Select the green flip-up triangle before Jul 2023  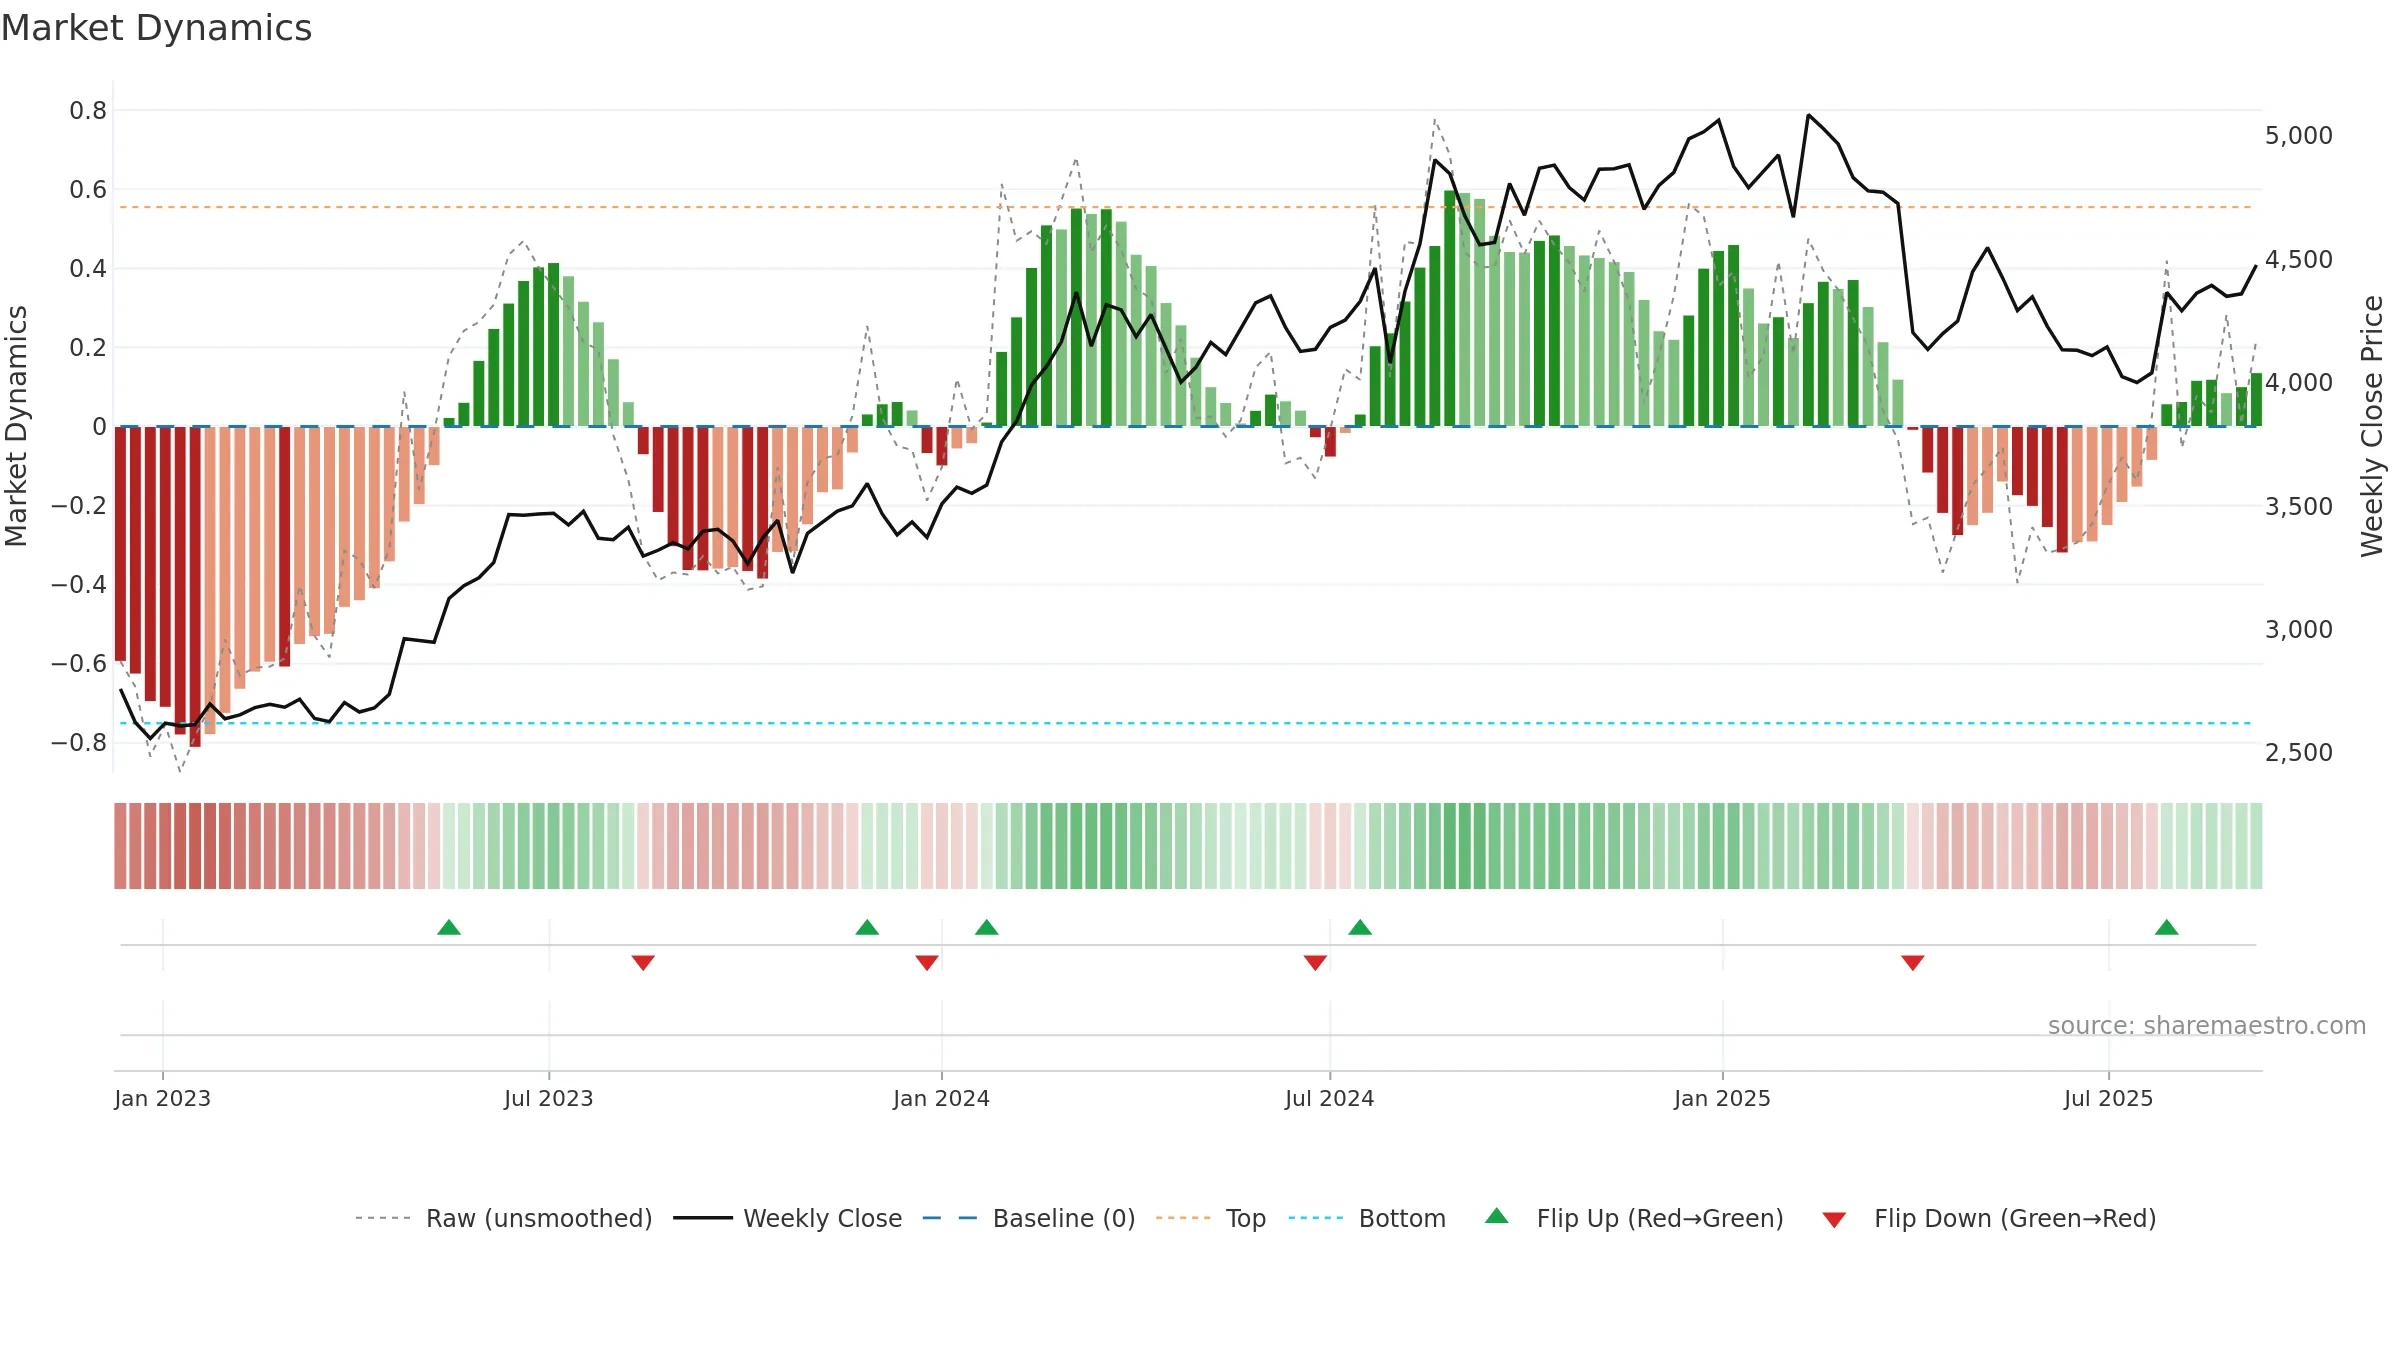[449, 927]
